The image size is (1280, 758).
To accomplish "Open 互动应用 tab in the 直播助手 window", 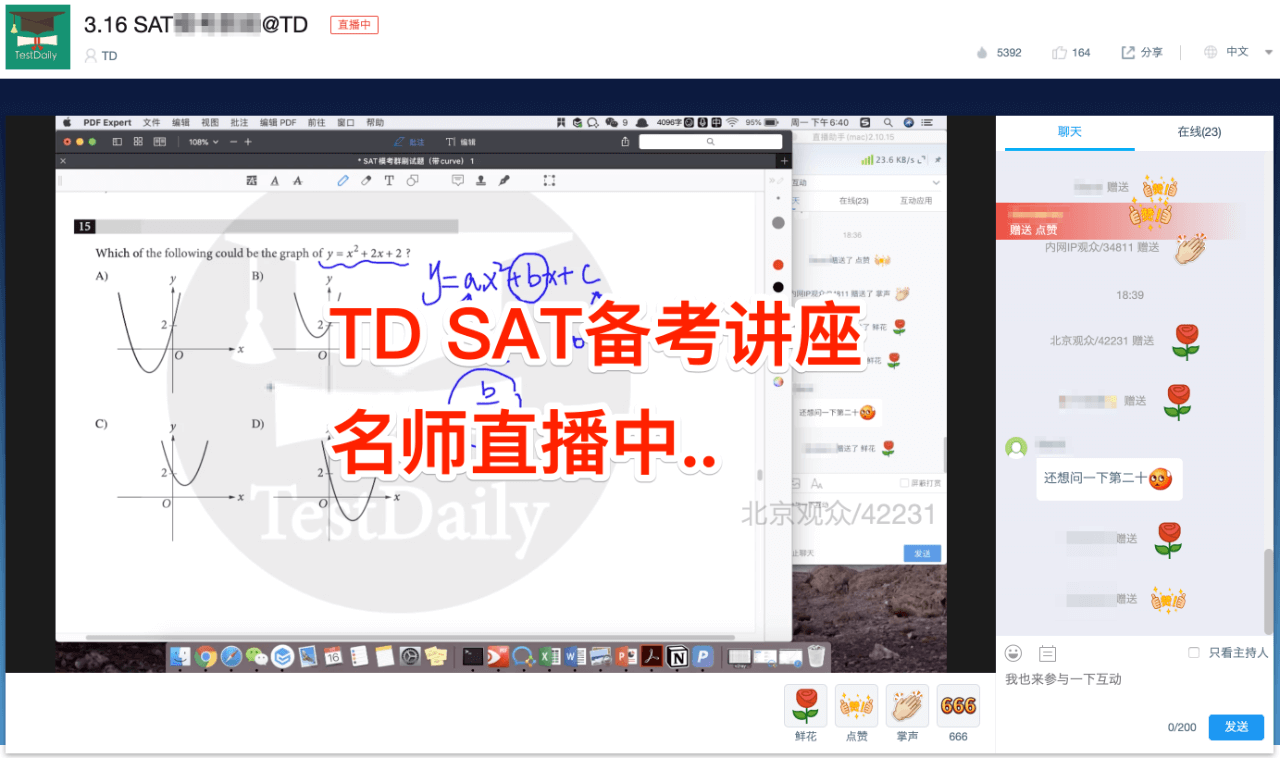I will pos(915,201).
